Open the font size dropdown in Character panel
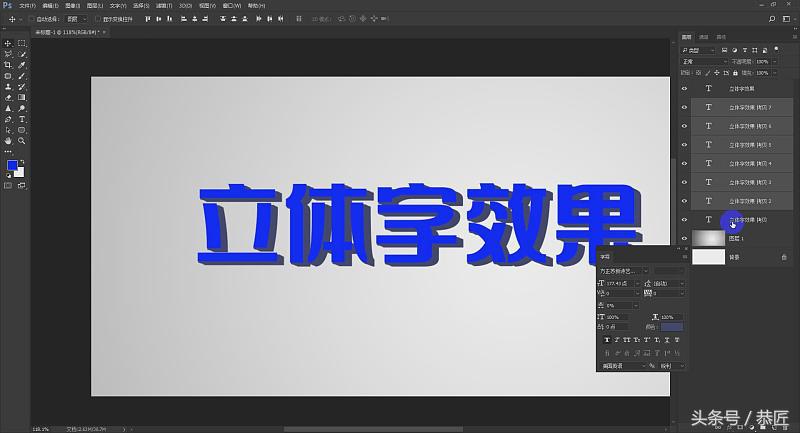This screenshot has width=800, height=433. pos(637,283)
